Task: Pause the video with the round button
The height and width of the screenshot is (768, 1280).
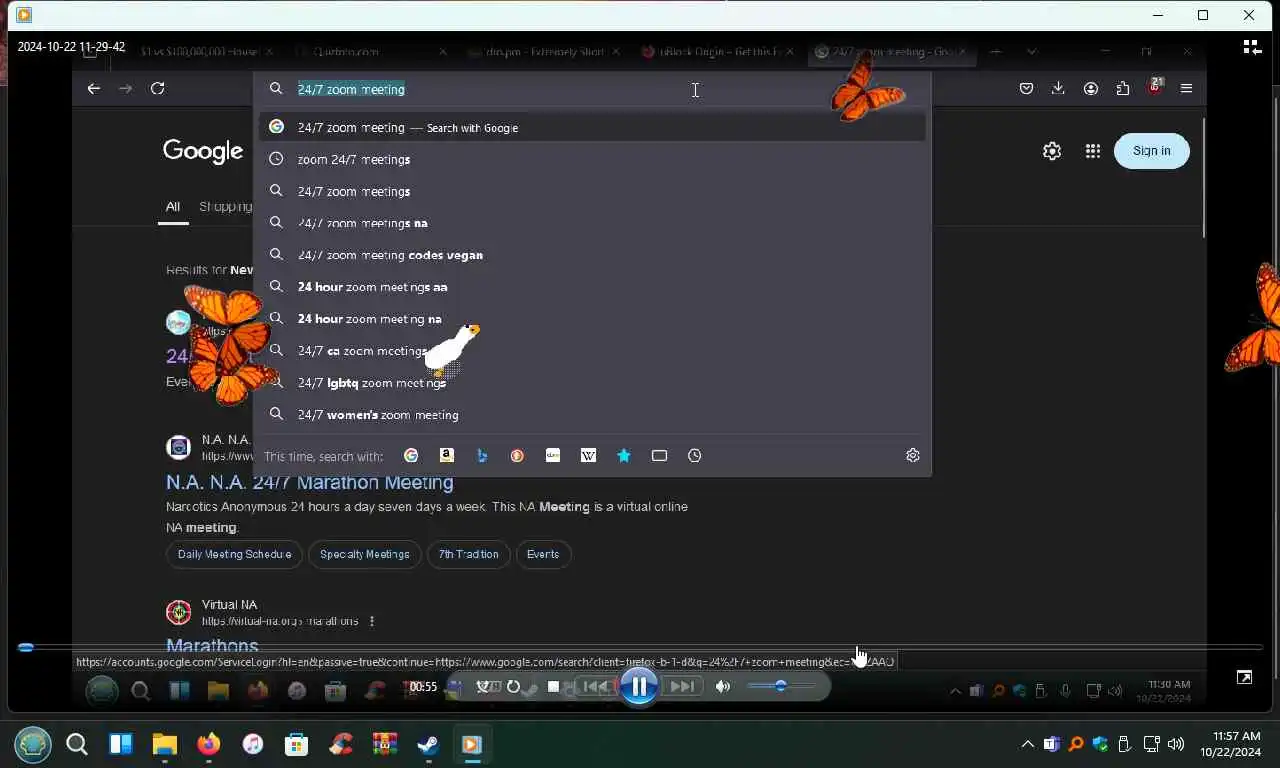Action: 639,686
